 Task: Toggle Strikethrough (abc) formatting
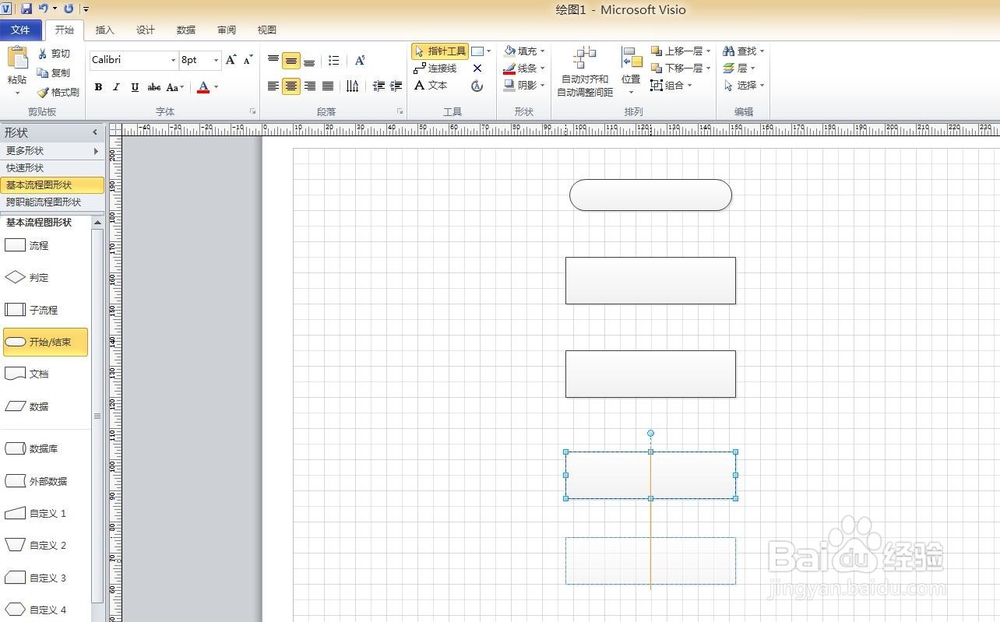tap(154, 87)
